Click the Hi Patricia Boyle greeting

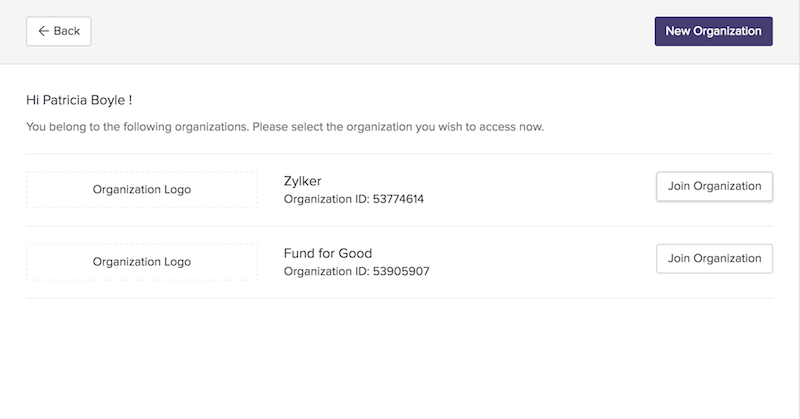[79, 101]
